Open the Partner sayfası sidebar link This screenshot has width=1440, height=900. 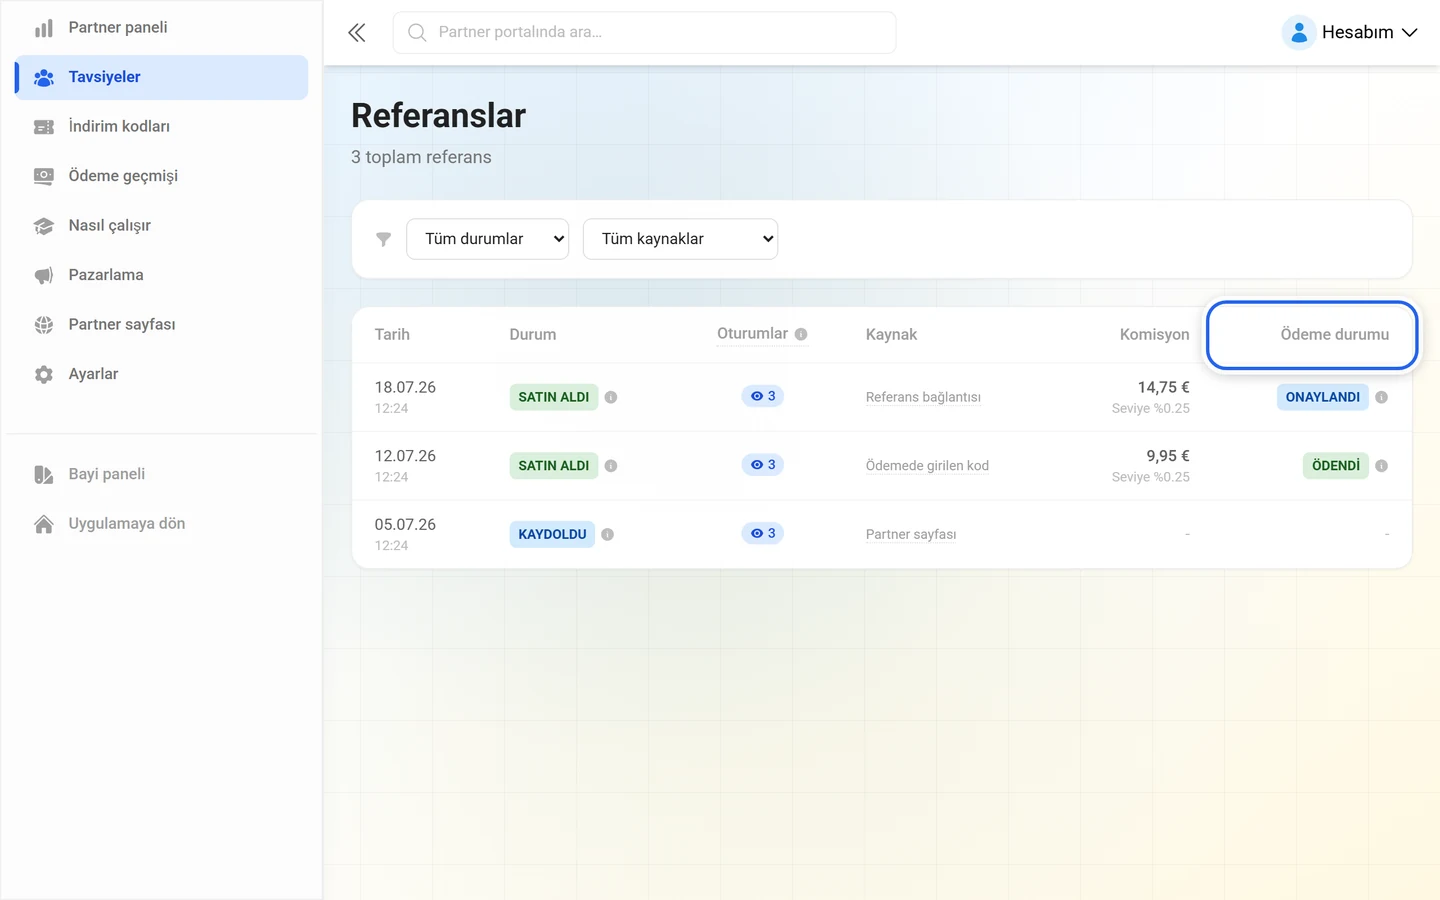click(162, 325)
